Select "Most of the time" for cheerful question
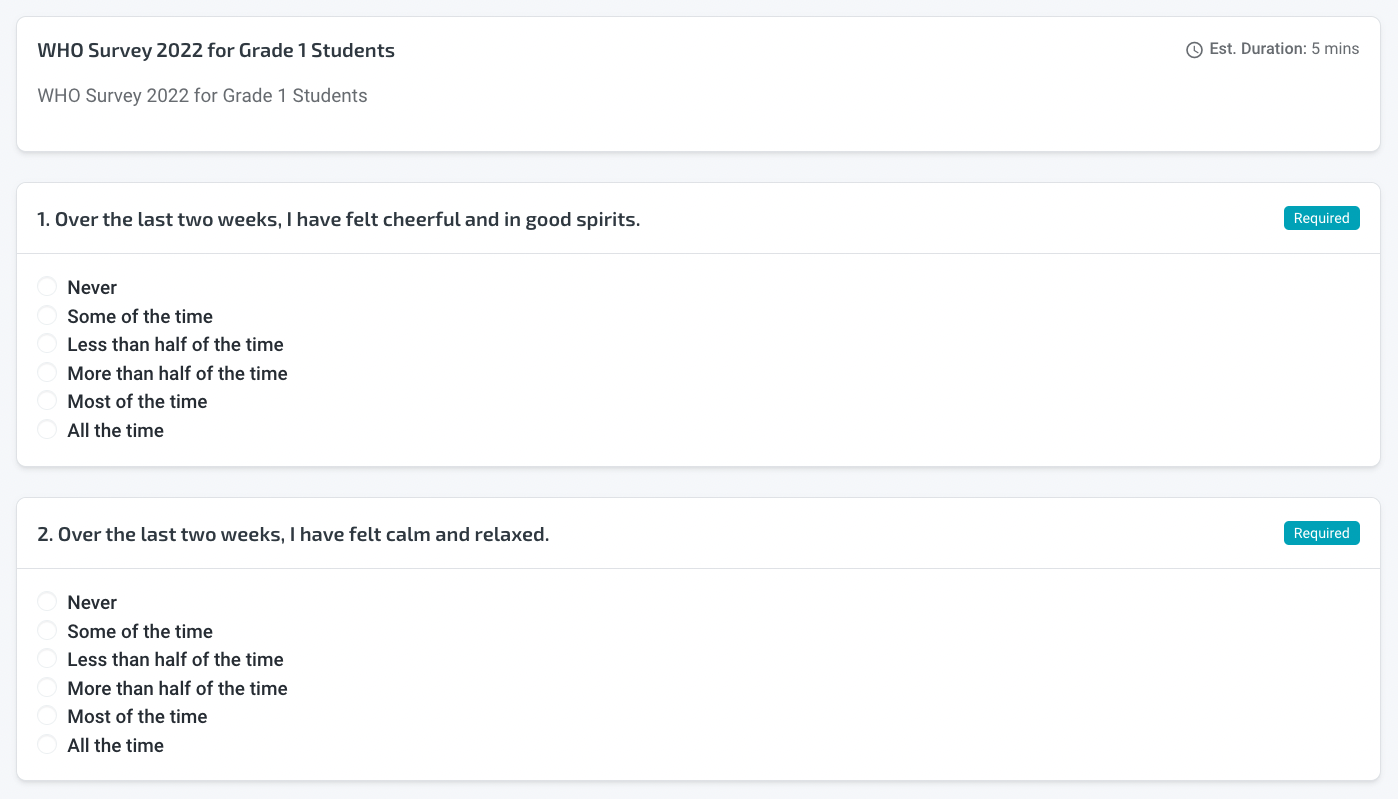Image resolution: width=1398 pixels, height=799 pixels. pos(47,401)
